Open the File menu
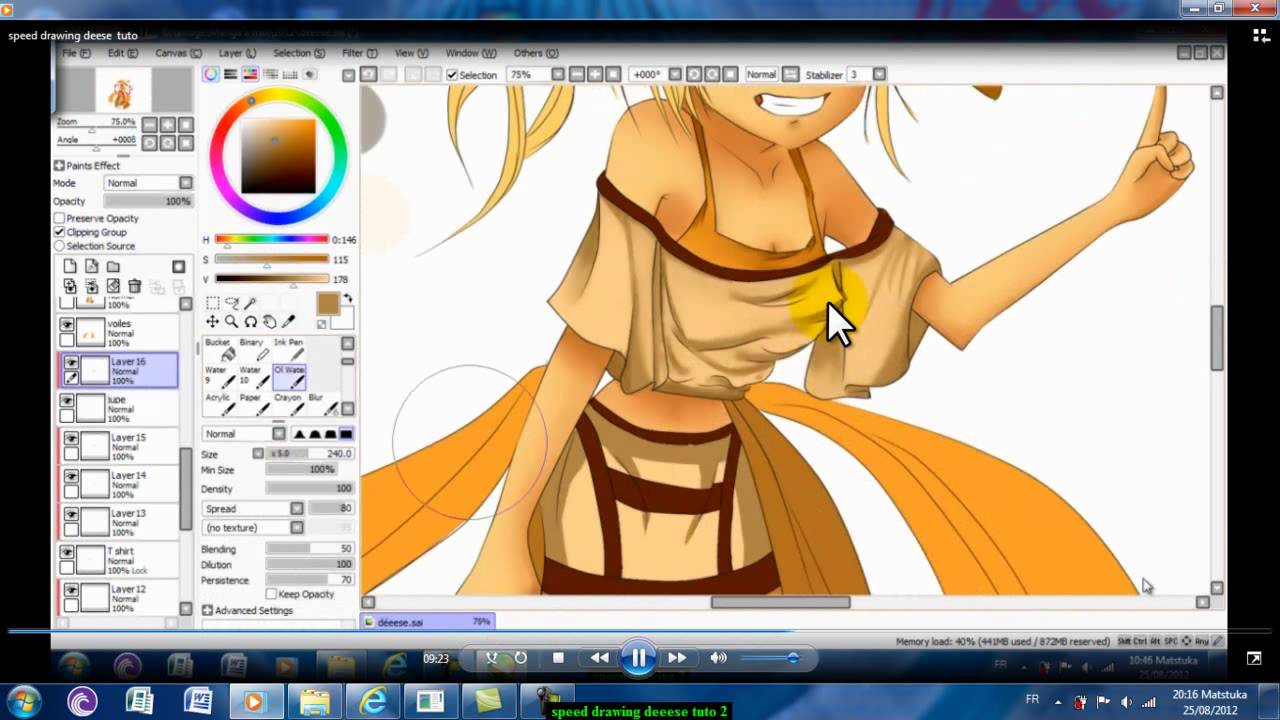 point(75,53)
